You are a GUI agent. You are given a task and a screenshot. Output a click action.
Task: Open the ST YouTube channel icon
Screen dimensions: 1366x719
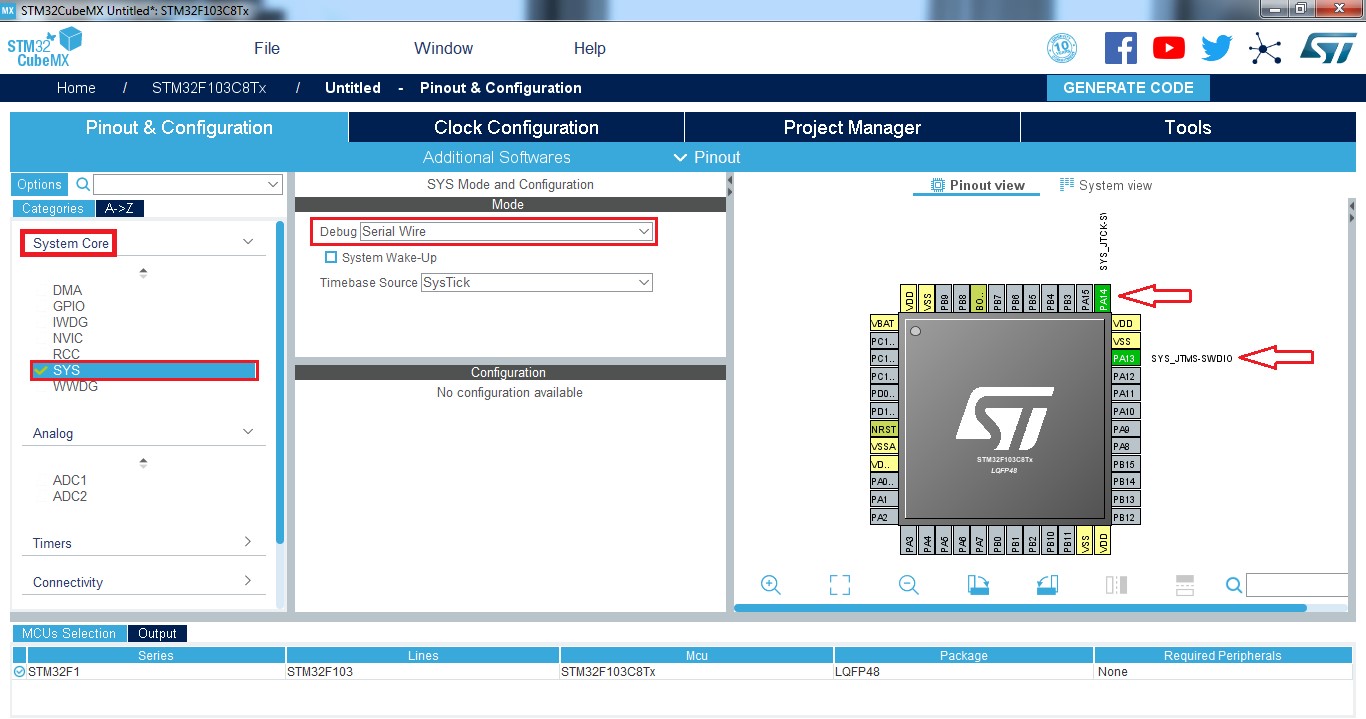click(1167, 47)
